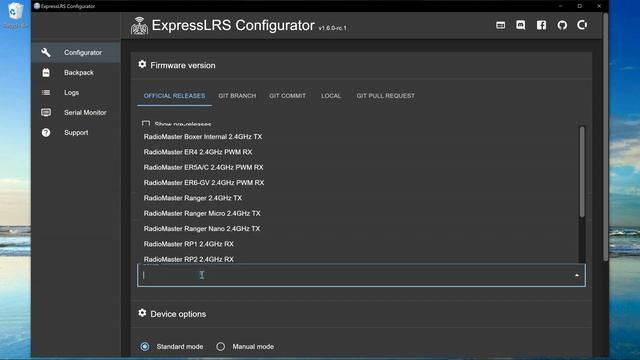Select the Standard mode radio button
The height and width of the screenshot is (360, 640).
click(145, 347)
